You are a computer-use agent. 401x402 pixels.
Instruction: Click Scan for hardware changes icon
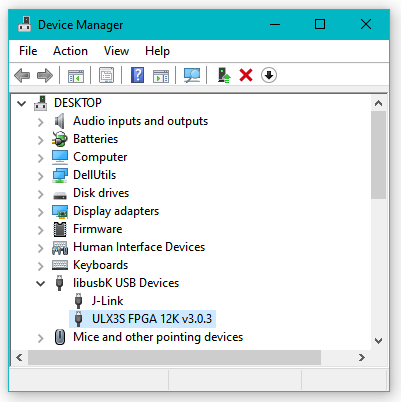(x=192, y=75)
